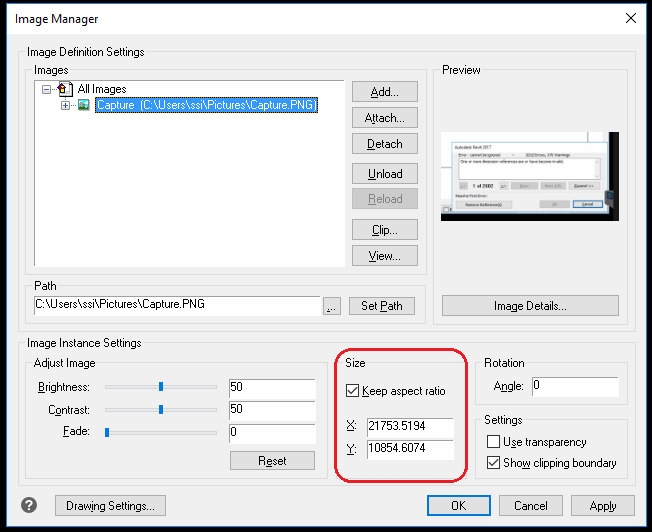Click the image preview thumbnail
The height and width of the screenshot is (532, 652).
530,176
